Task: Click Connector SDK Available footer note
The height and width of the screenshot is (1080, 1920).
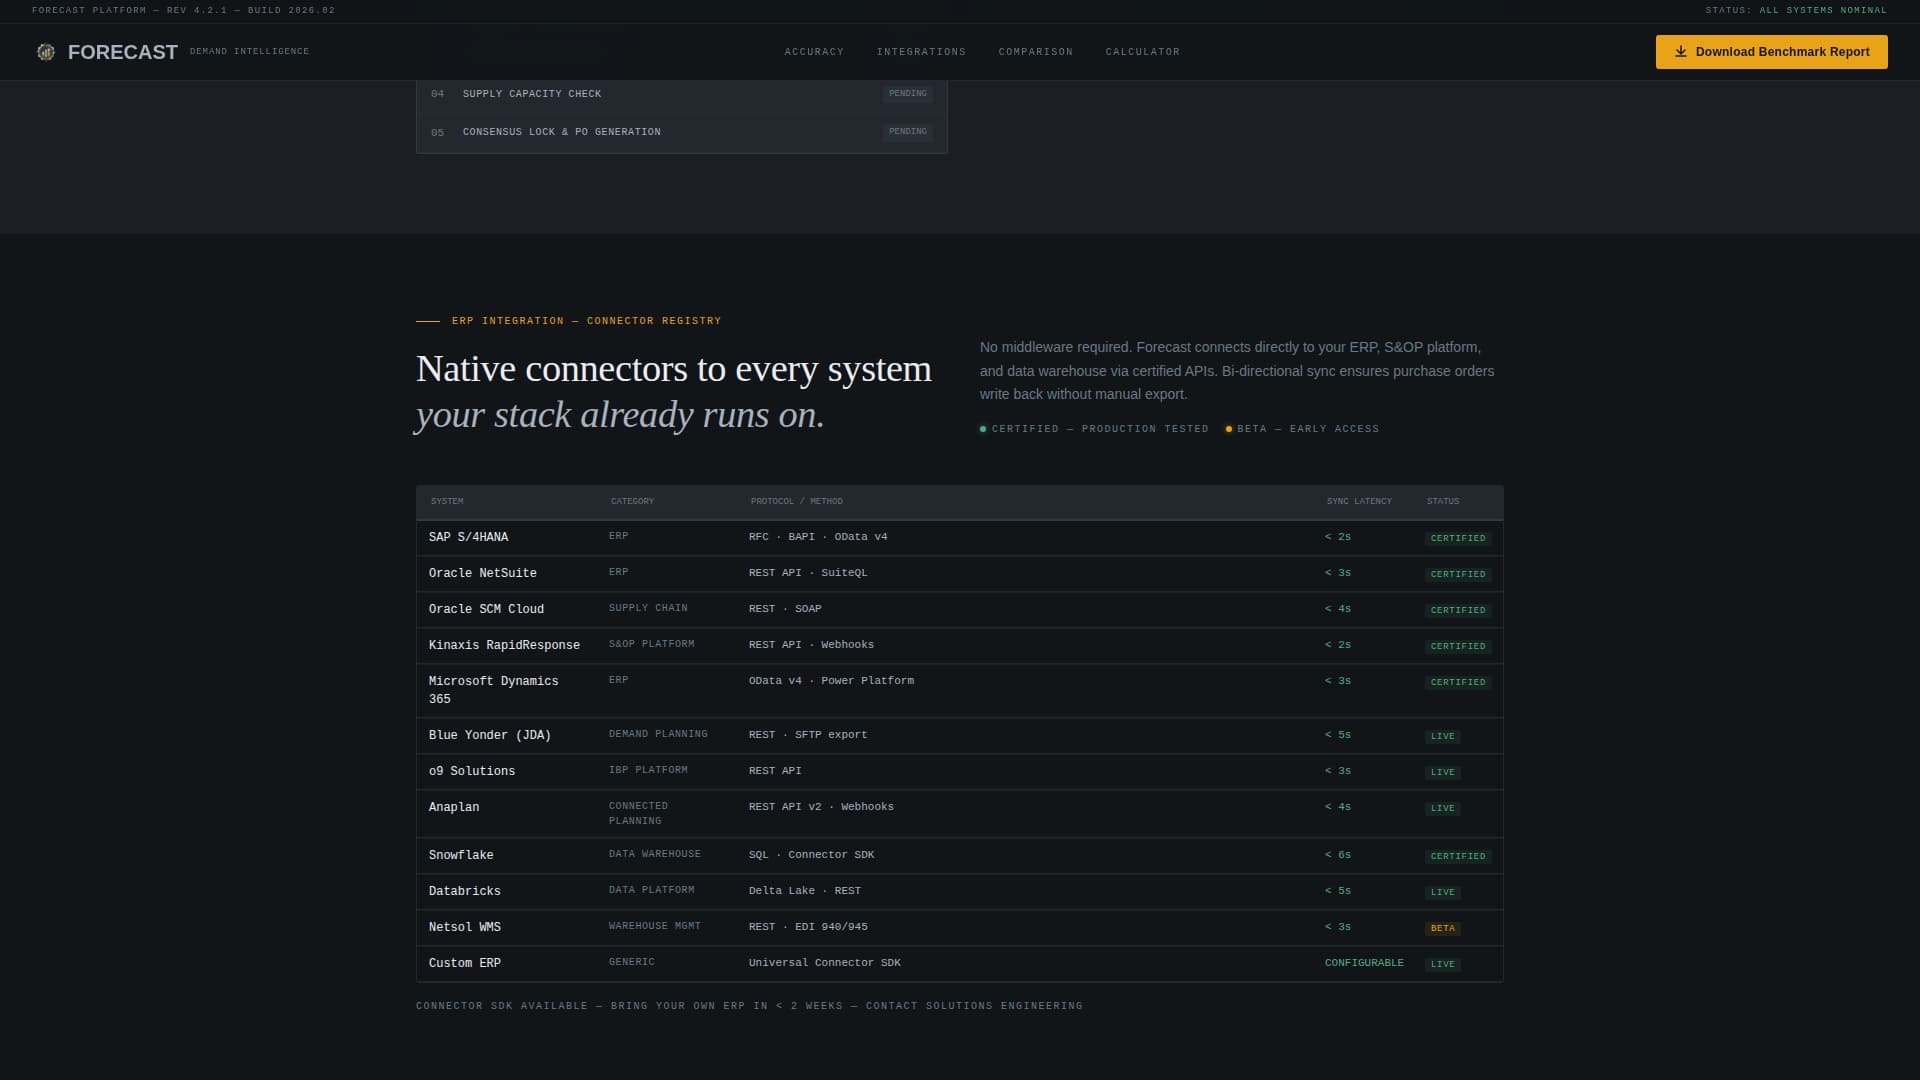Action: [749, 1006]
